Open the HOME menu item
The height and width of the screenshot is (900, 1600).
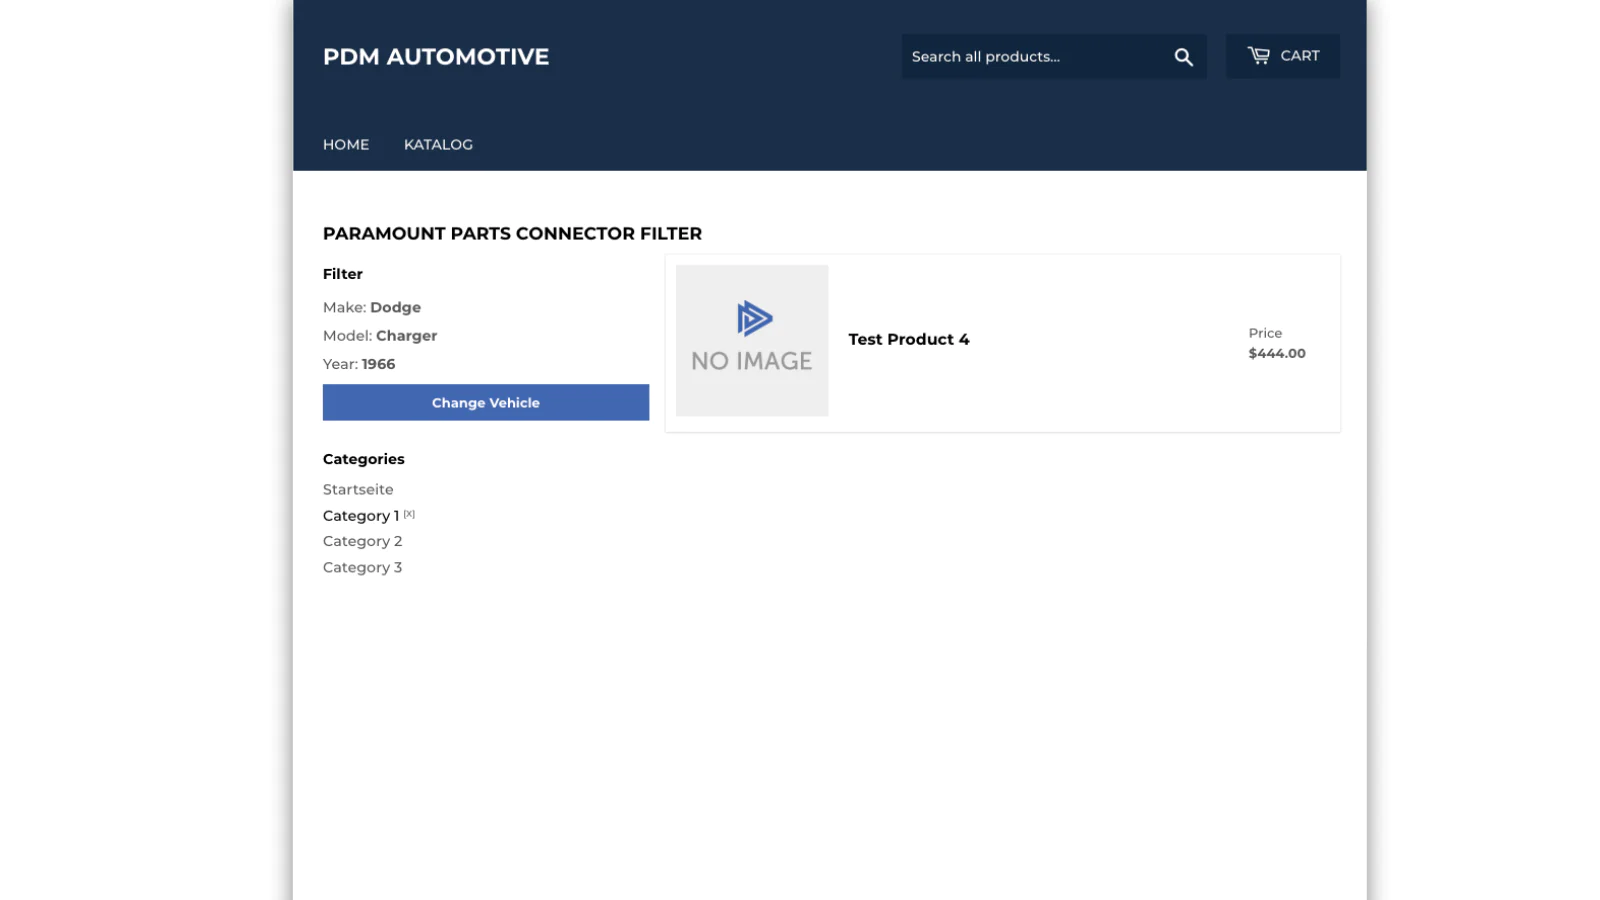click(346, 145)
